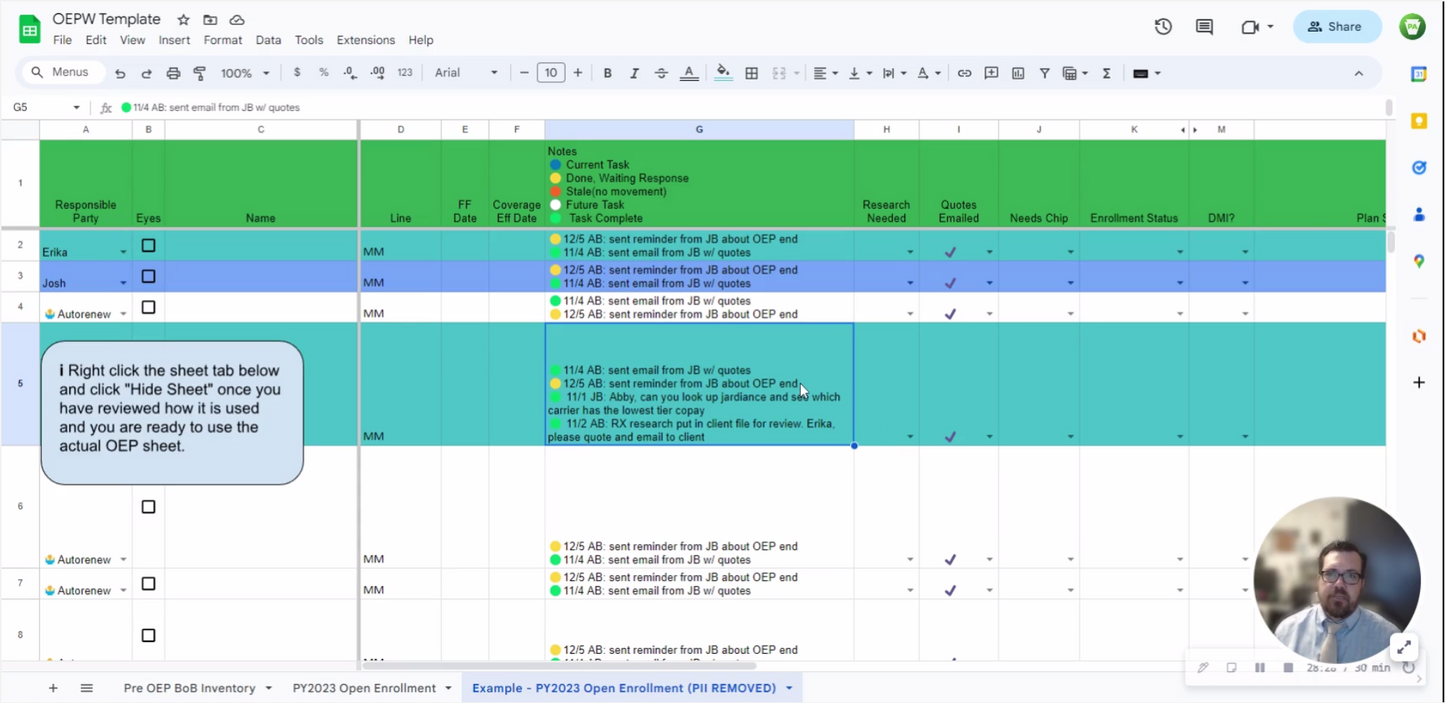Tick the Eyes checkbox in row 7
Image resolution: width=1445 pixels, height=703 pixels.
tap(148, 584)
